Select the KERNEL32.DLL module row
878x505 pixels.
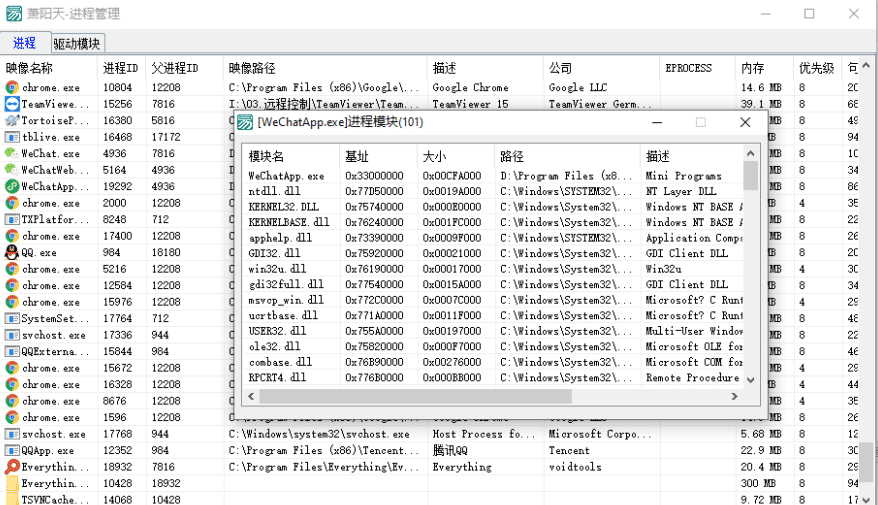[x=493, y=207]
